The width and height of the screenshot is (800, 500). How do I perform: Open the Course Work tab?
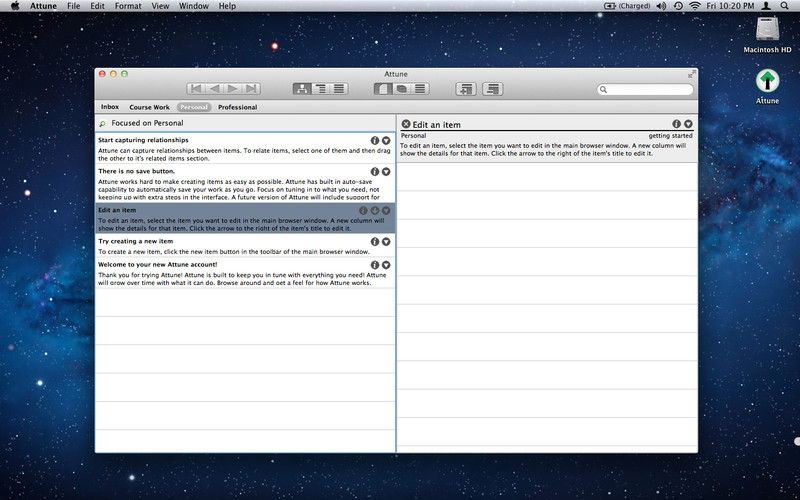click(x=149, y=107)
